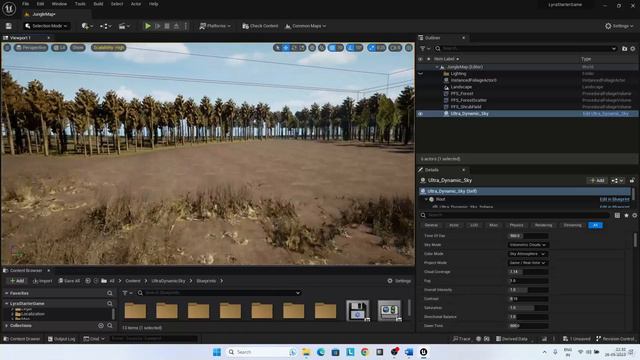Open the quick Add content toolbar icon
Image resolution: width=640 pixels, height=360 pixels.
click(87, 26)
